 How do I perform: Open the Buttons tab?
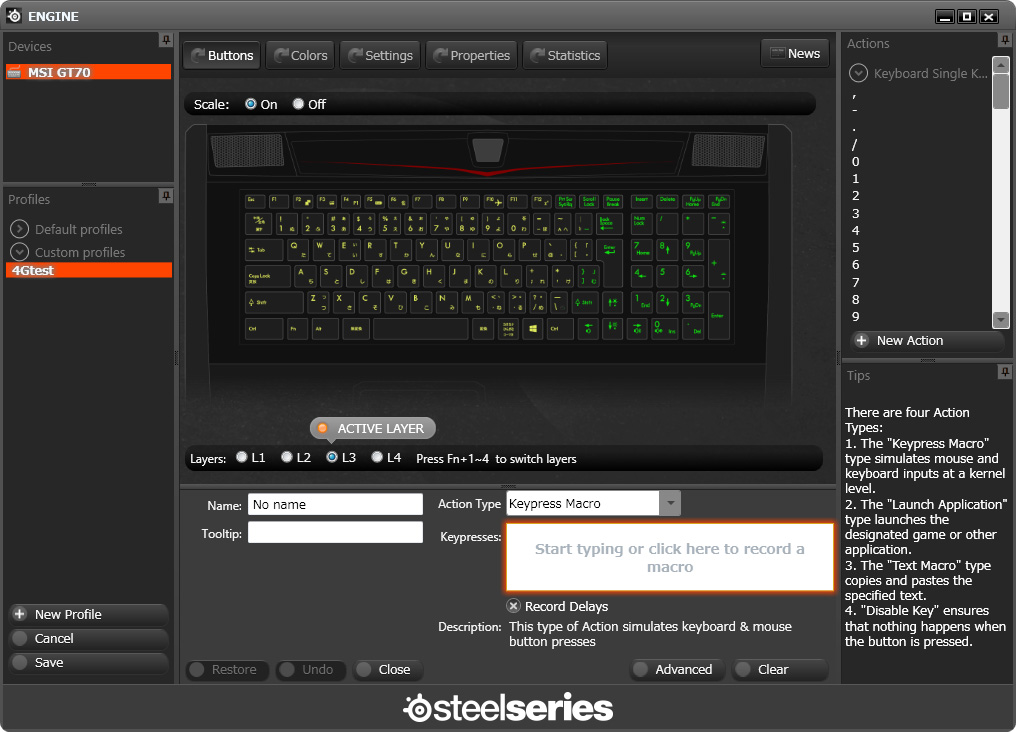pyautogui.click(x=222, y=55)
